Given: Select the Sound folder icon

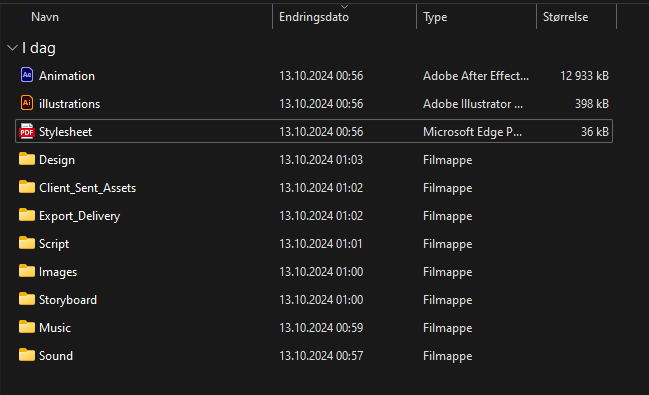Looking at the screenshot, I should (x=27, y=355).
